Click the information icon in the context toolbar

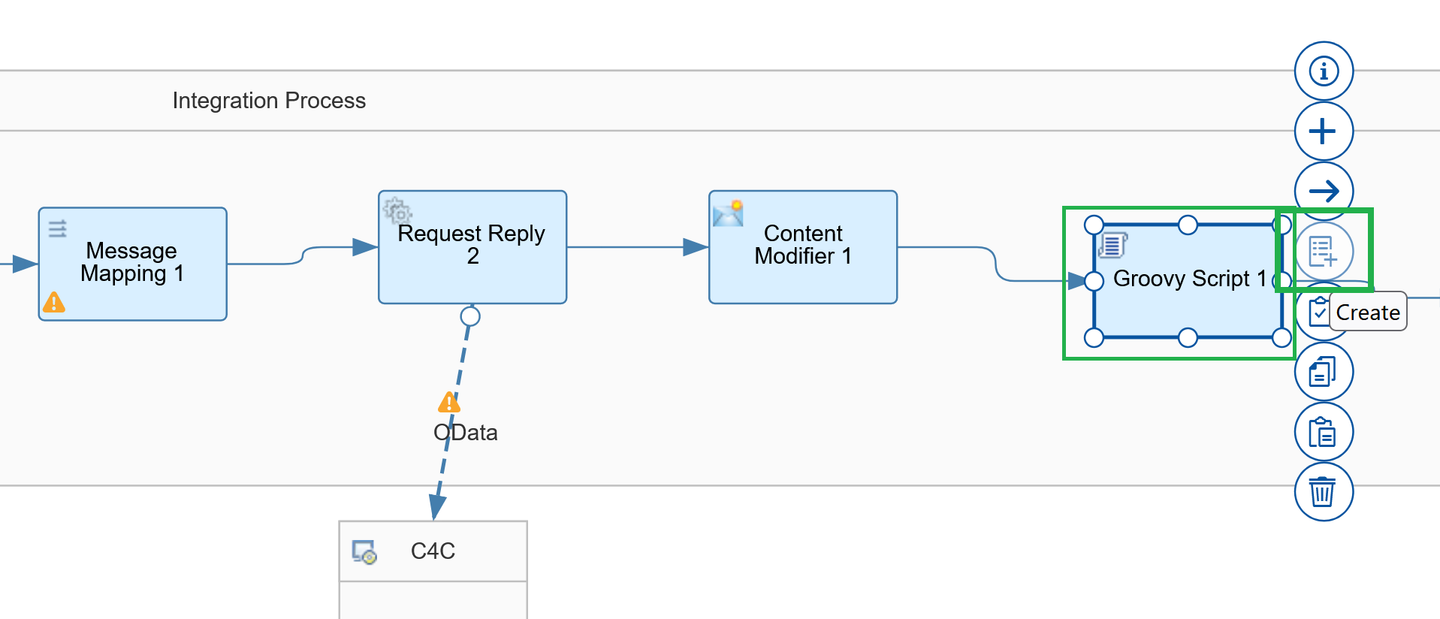pos(1323,71)
